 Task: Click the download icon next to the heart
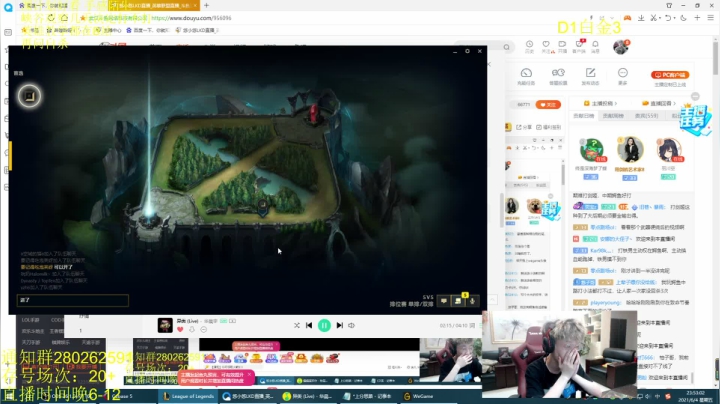tap(192, 330)
